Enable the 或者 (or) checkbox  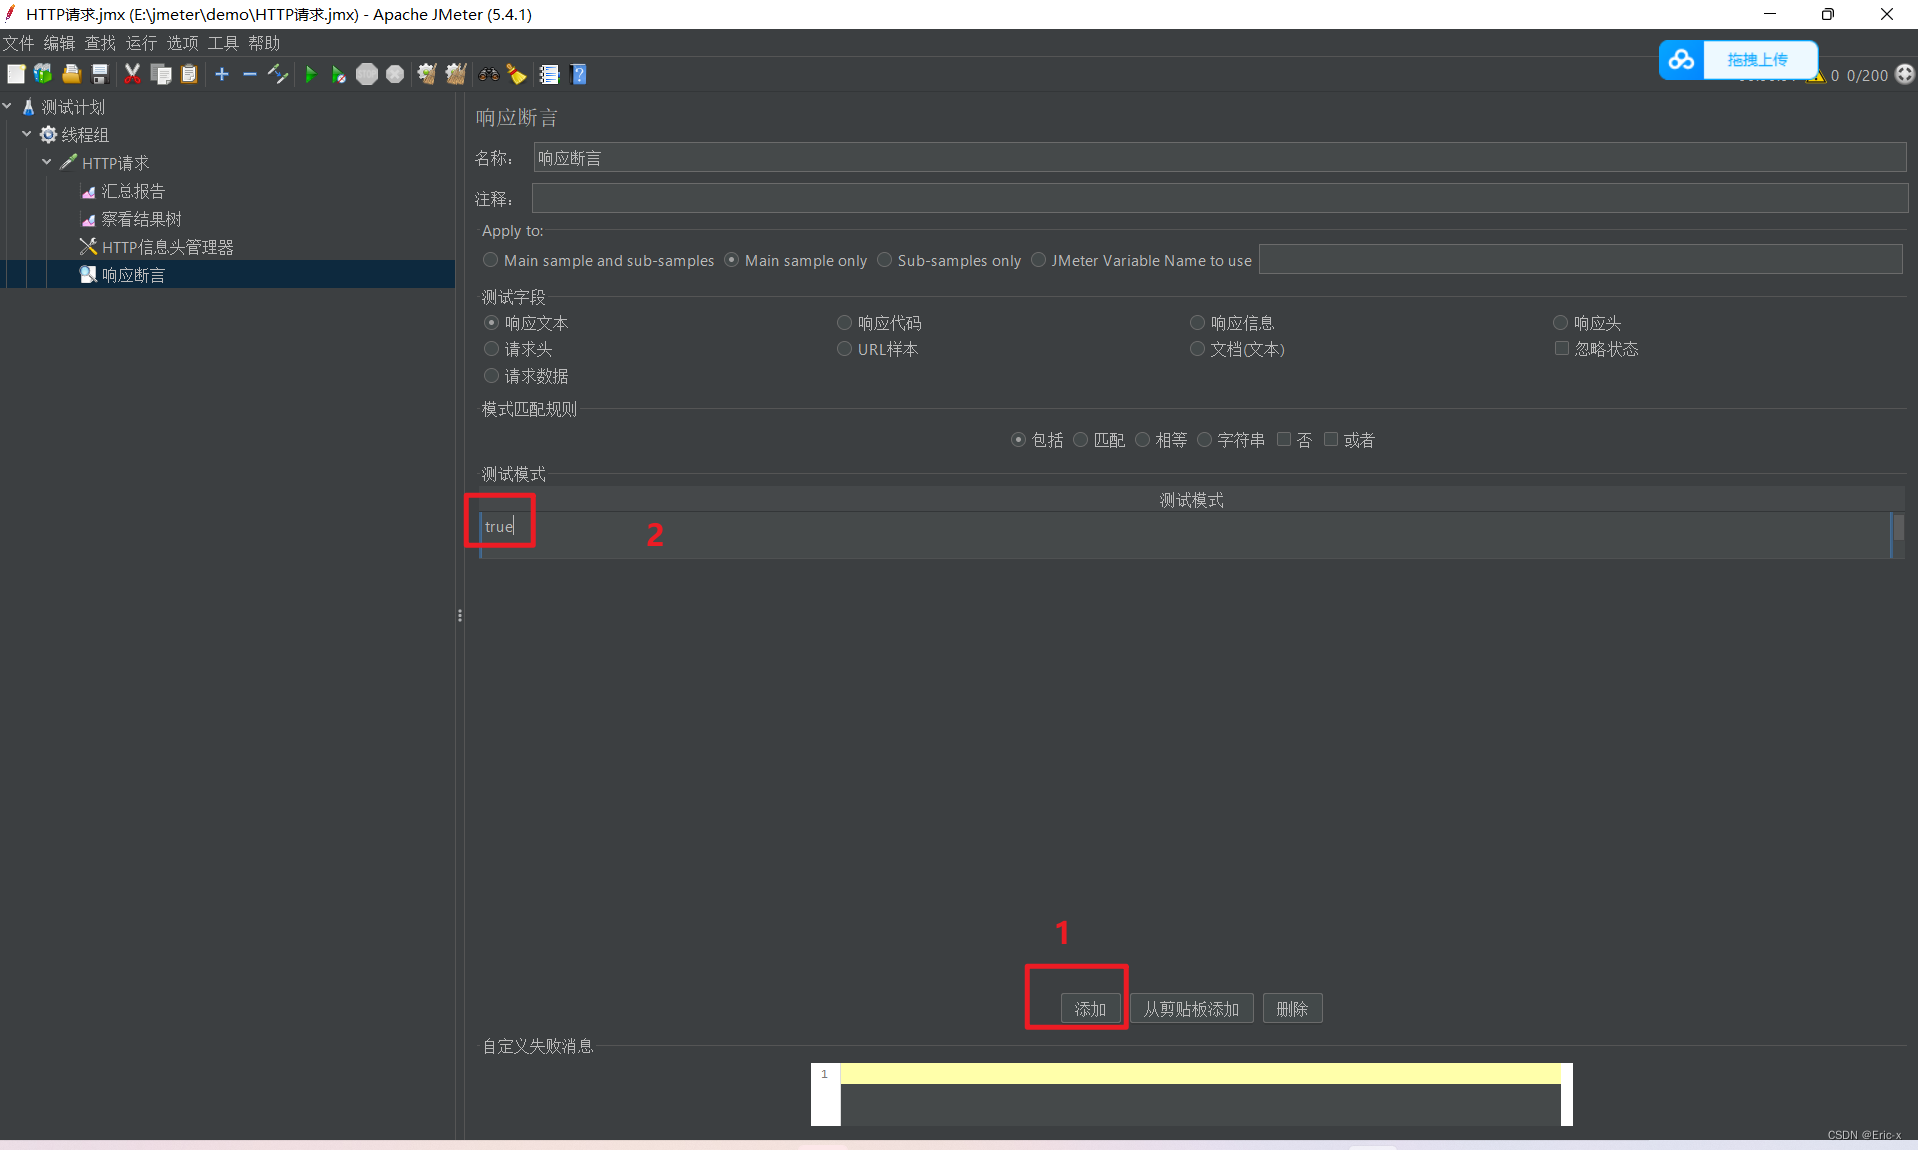(x=1330, y=439)
